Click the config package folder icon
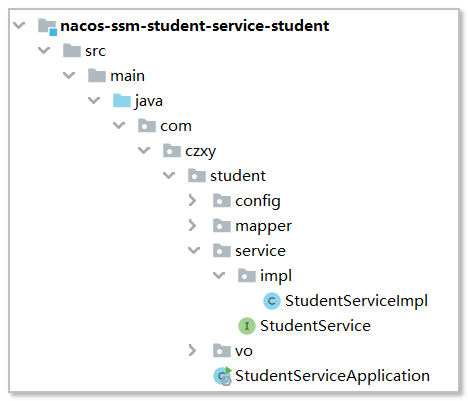 click(x=222, y=201)
